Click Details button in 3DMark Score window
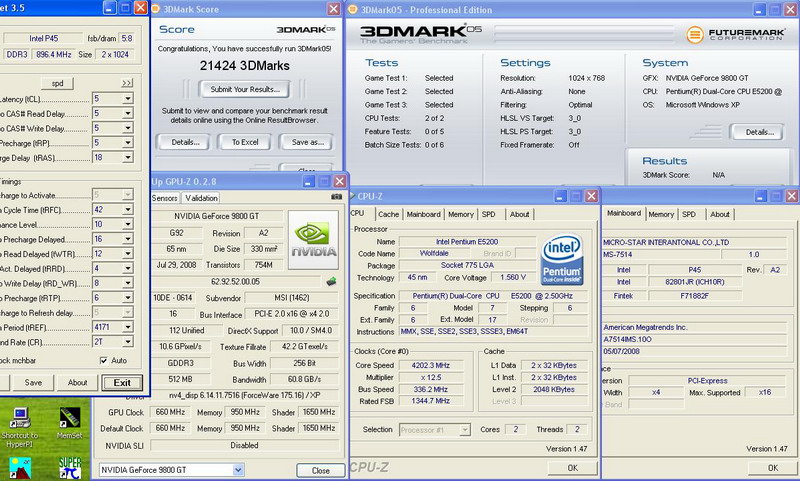Viewport: 800px width, 481px height. pos(185,142)
